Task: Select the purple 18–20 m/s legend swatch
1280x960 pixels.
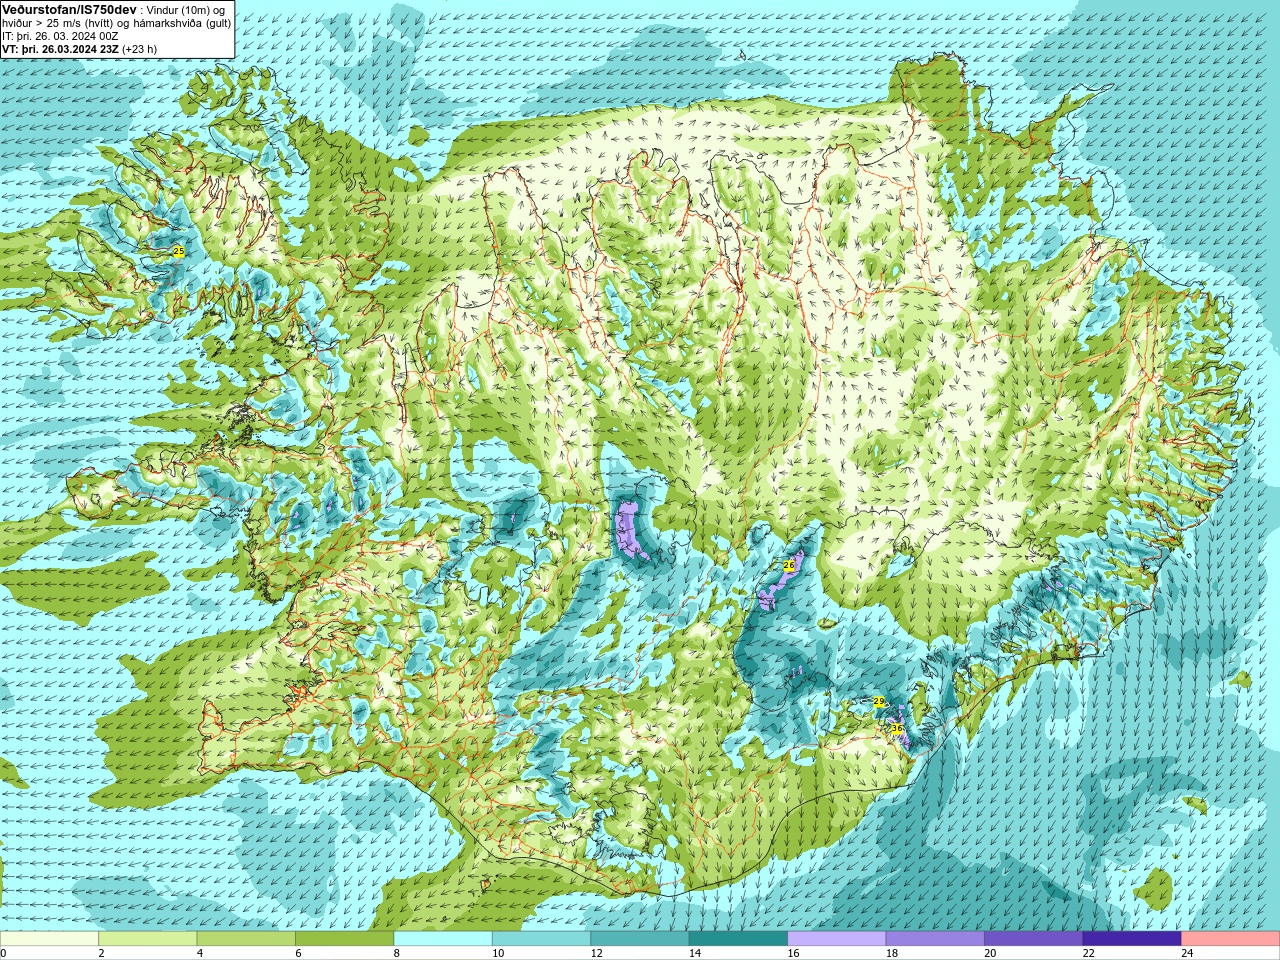Action: click(935, 939)
